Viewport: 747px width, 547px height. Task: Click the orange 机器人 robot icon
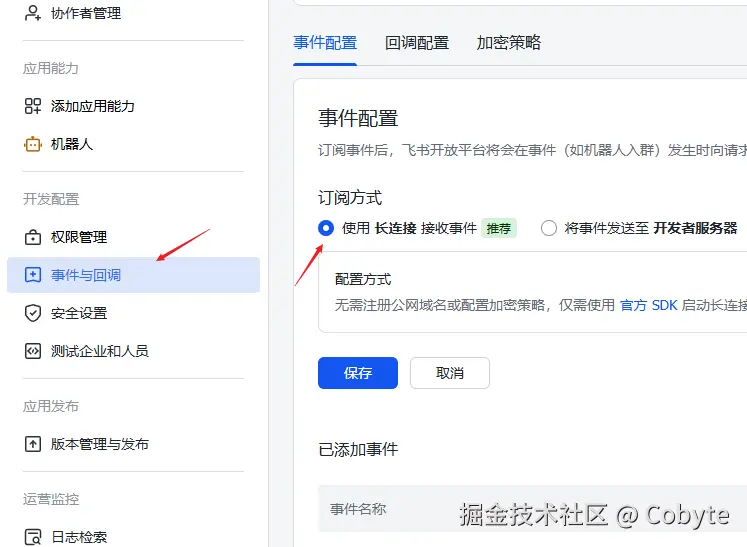(x=32, y=144)
